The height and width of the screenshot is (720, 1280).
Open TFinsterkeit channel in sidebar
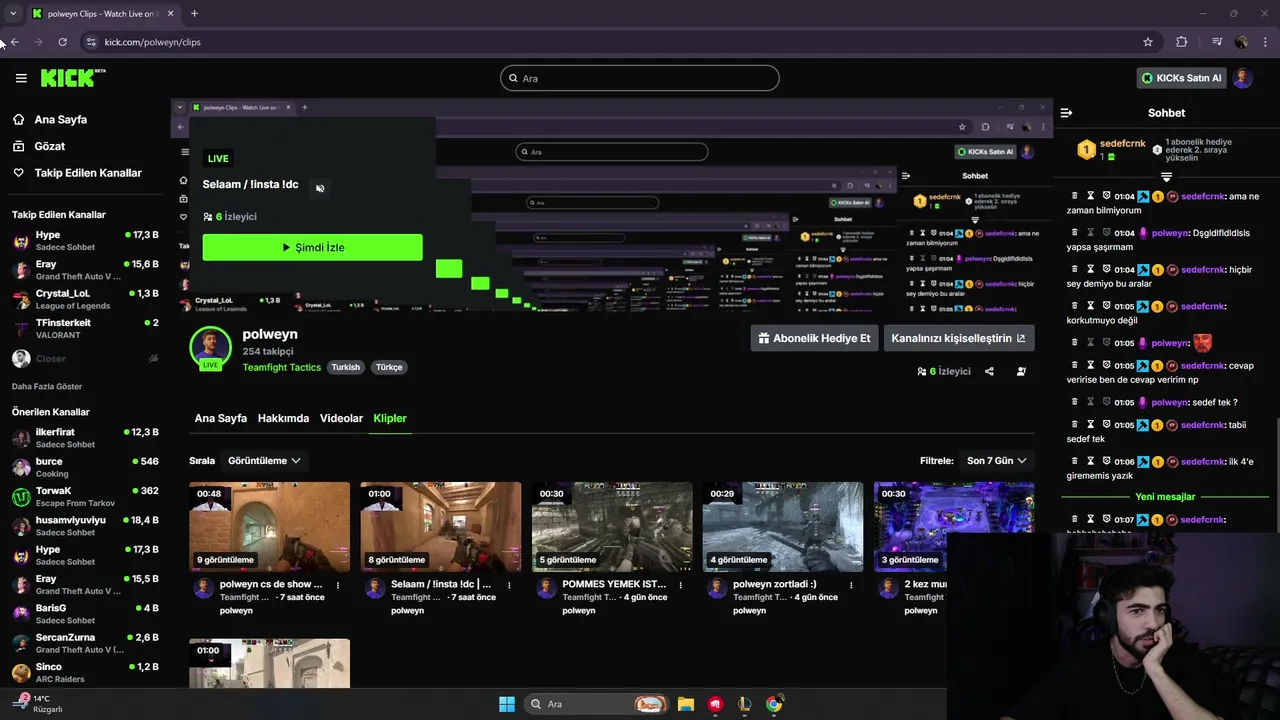tap(85, 329)
